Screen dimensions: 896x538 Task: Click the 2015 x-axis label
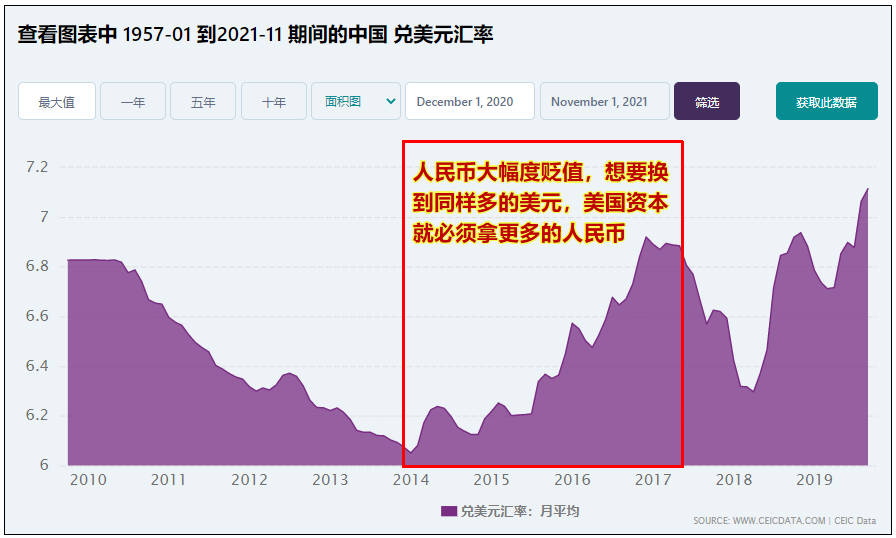click(491, 480)
